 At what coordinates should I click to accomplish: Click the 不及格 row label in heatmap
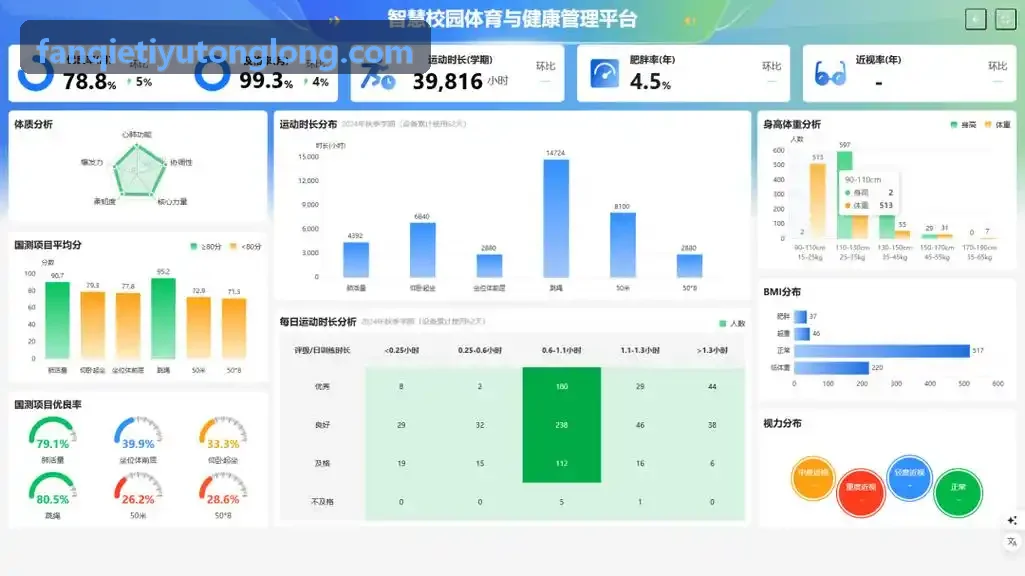[x=322, y=501]
